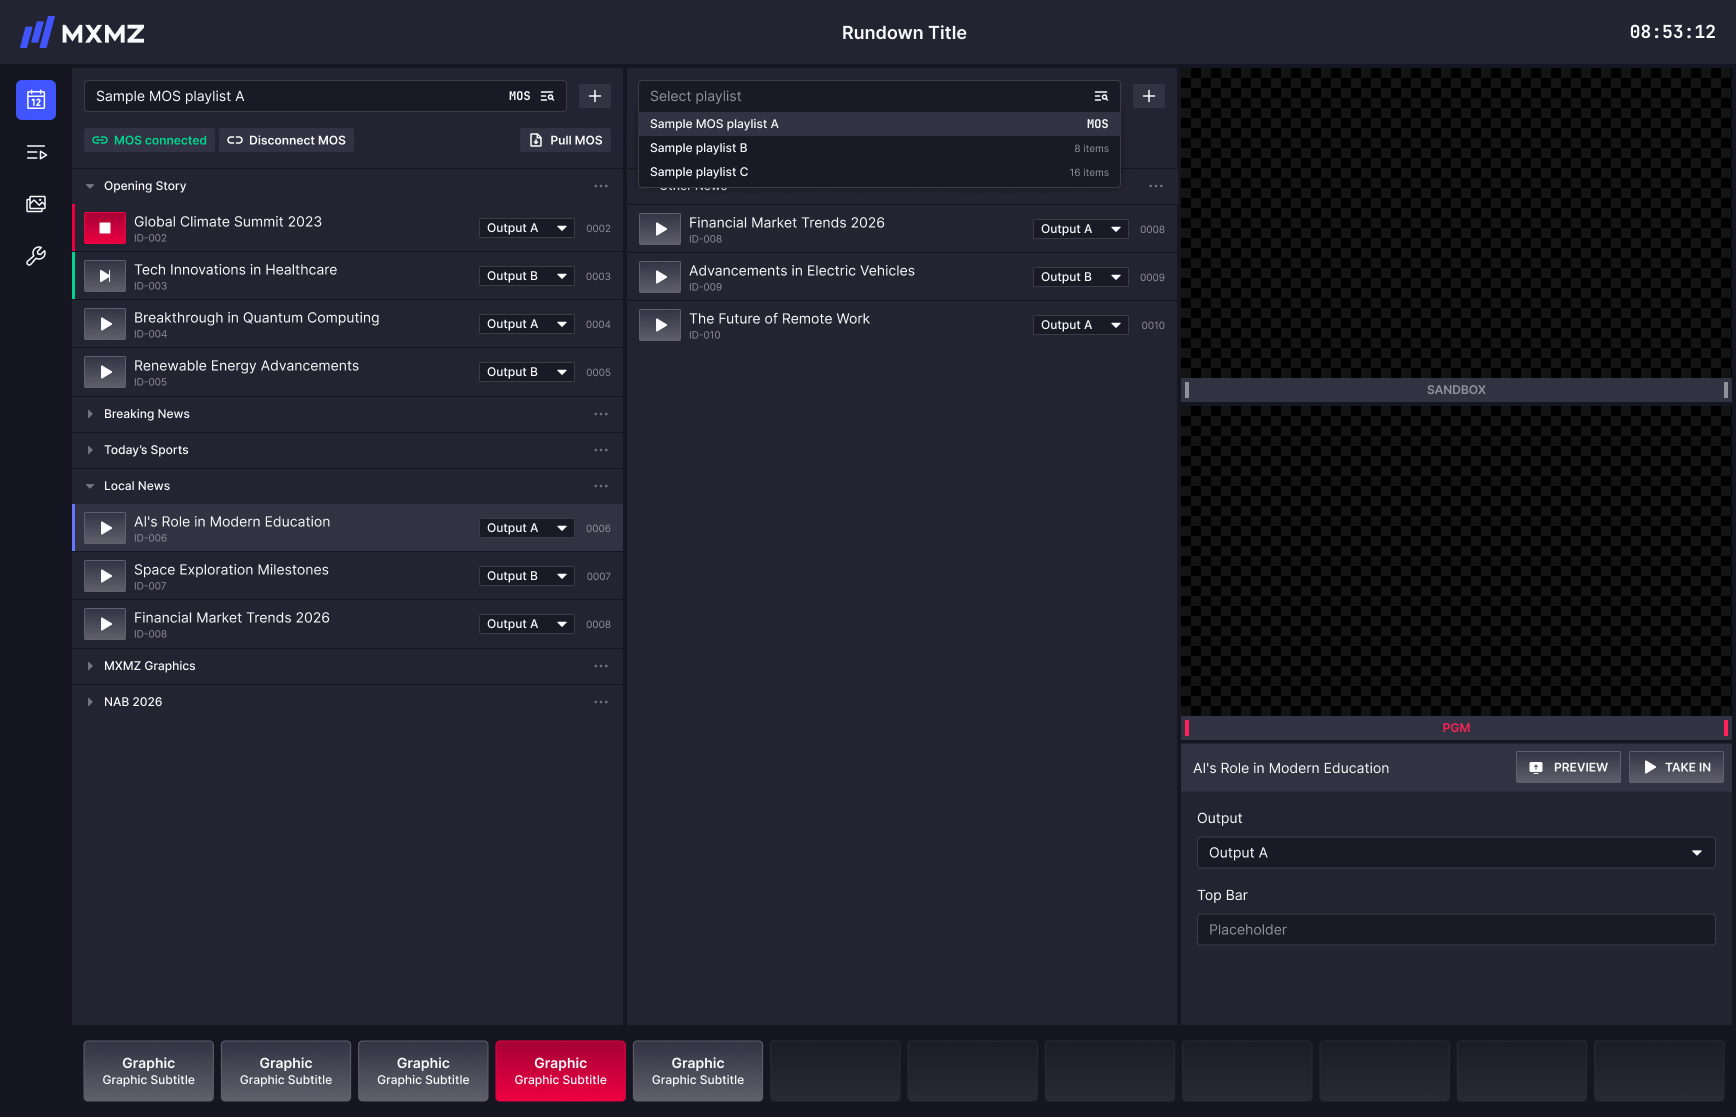The height and width of the screenshot is (1117, 1736).
Task: Stop Global Climate Summit 2023 playback
Action: pos(105,228)
